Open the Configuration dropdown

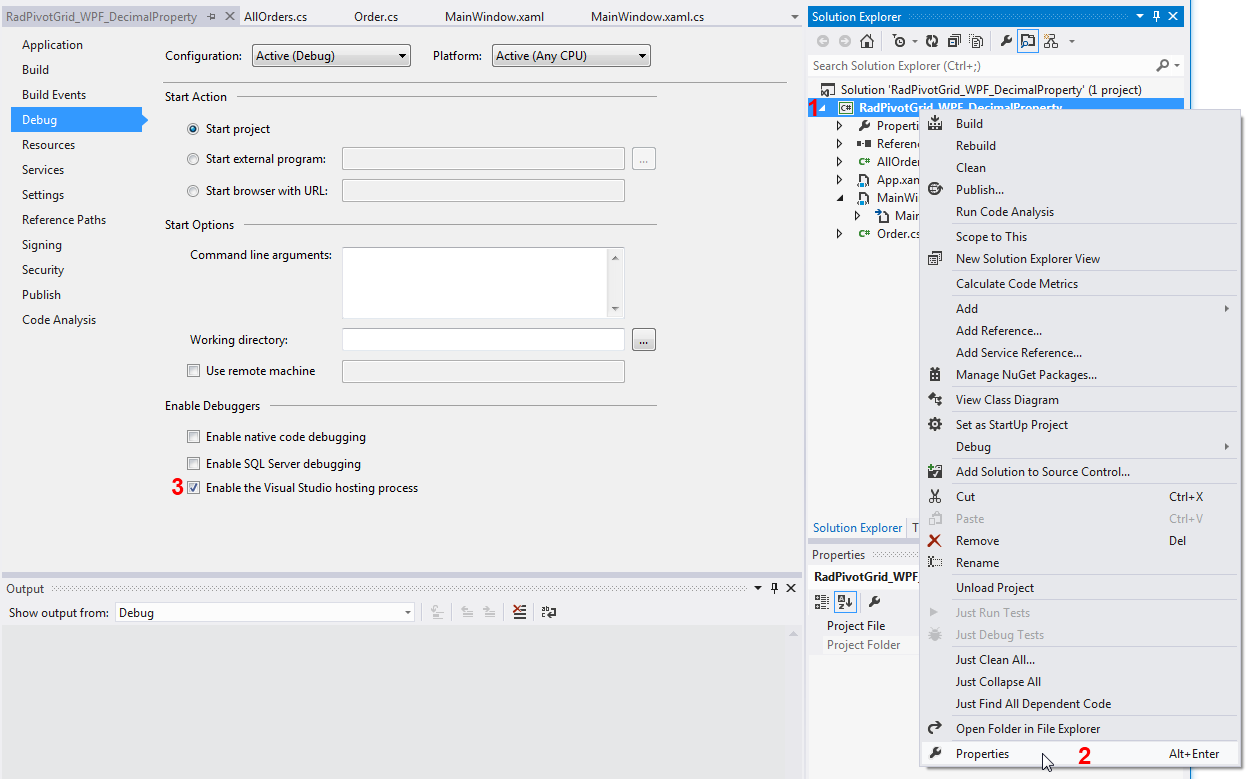click(331, 56)
